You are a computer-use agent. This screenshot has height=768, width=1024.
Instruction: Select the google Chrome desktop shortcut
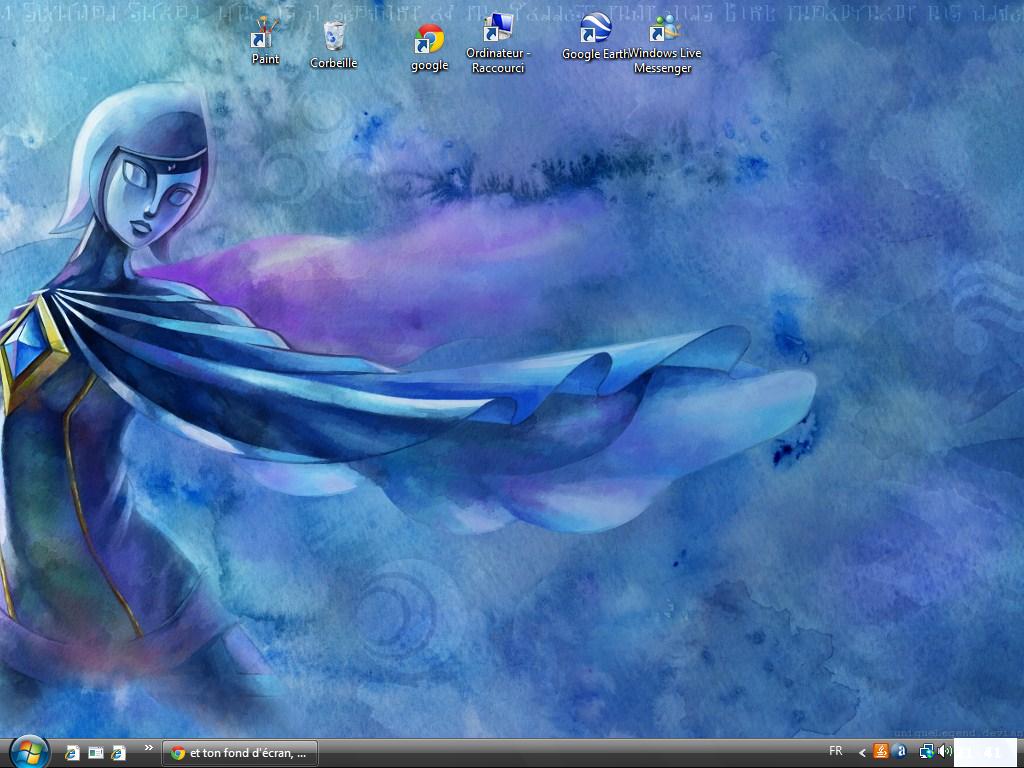(x=429, y=48)
